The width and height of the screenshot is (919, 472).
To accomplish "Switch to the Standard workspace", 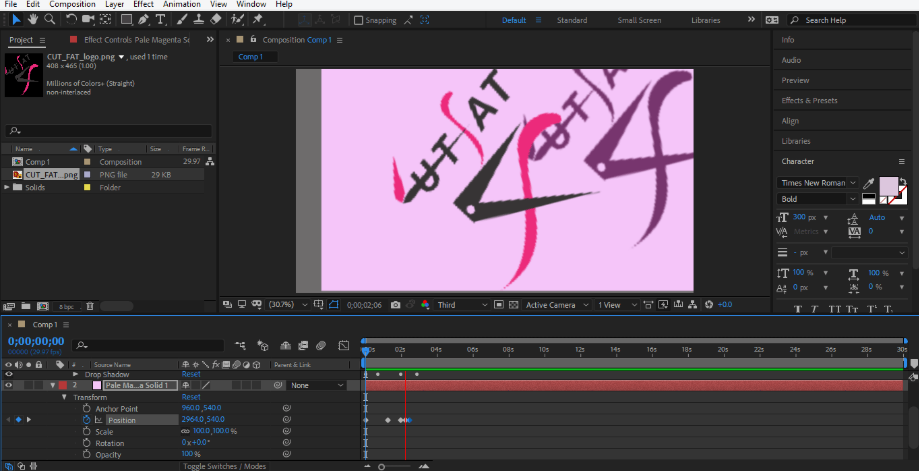I will [x=571, y=20].
